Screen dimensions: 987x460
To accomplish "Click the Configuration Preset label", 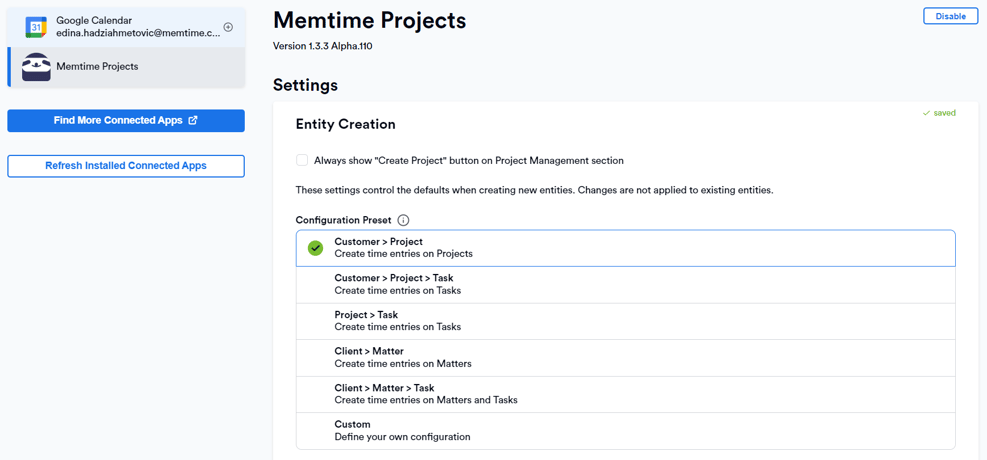I will pyautogui.click(x=344, y=220).
